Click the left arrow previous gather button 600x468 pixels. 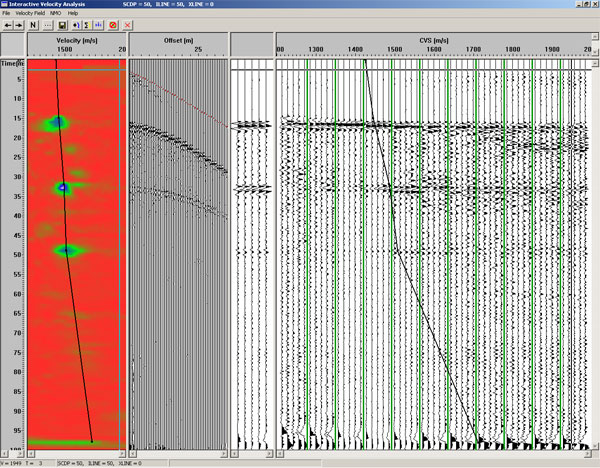click(7, 23)
